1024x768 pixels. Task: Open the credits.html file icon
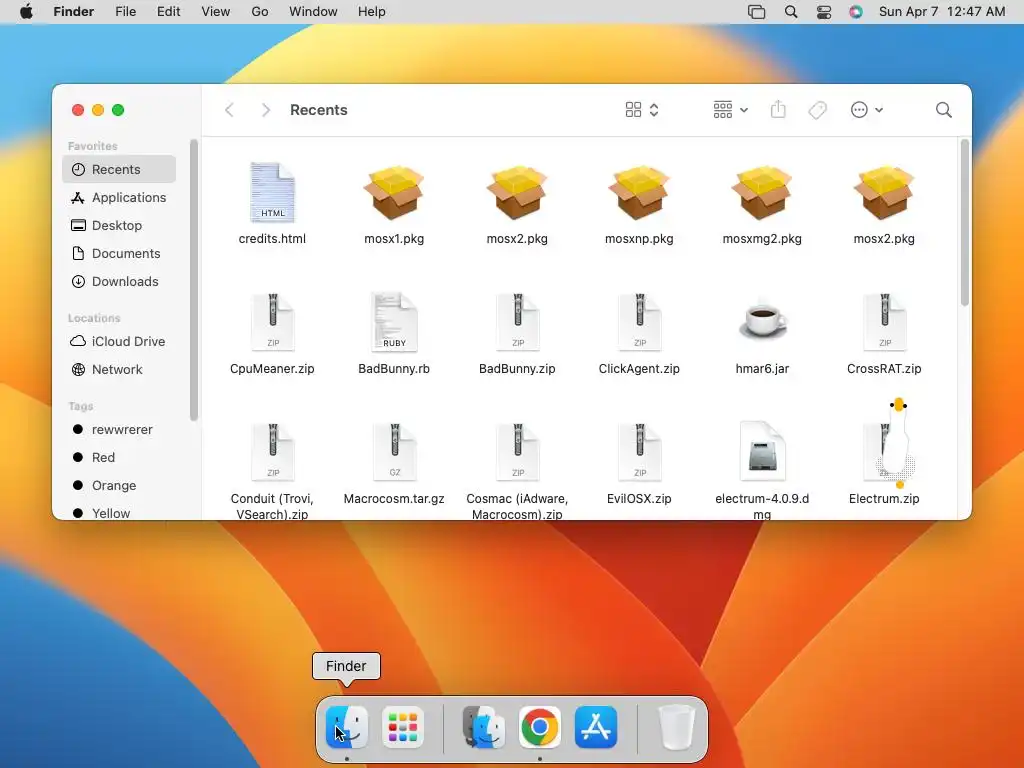click(272, 193)
